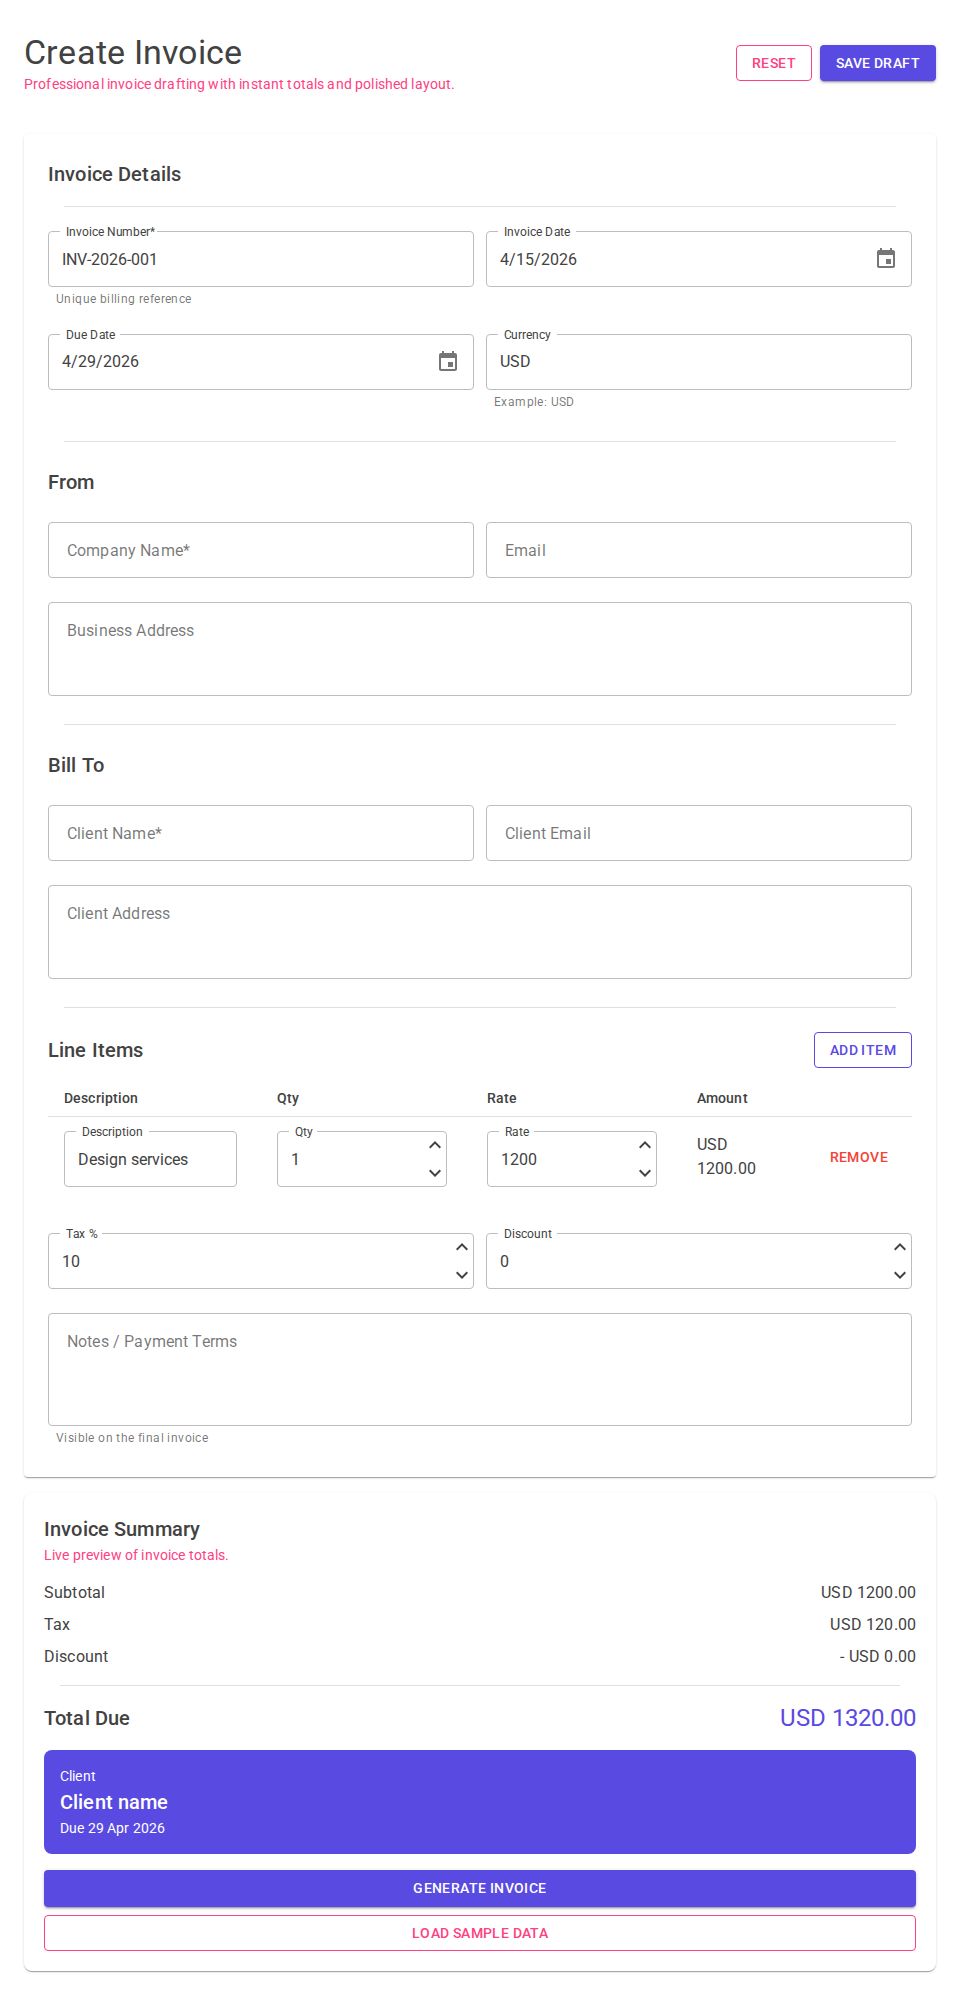Screen dimensions: 960x2004
Task: Open the Invoice Date calendar picker icon
Action: click(886, 259)
